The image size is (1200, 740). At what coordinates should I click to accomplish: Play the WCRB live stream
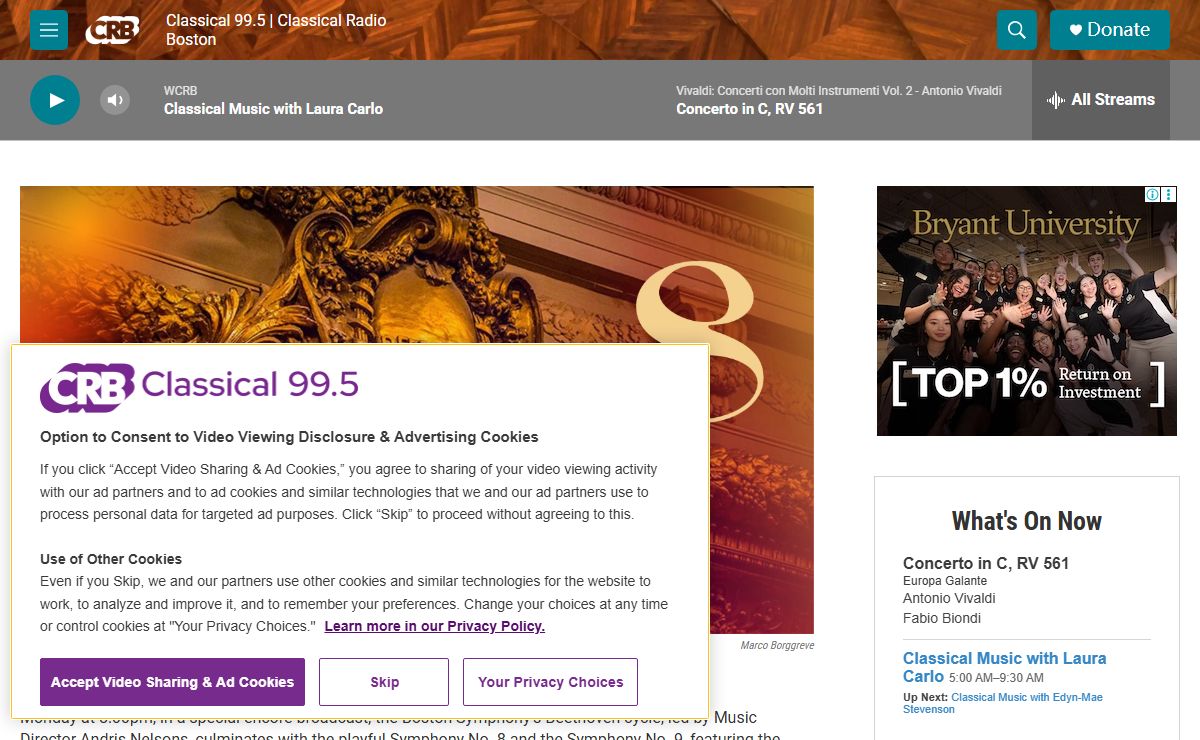pos(55,100)
